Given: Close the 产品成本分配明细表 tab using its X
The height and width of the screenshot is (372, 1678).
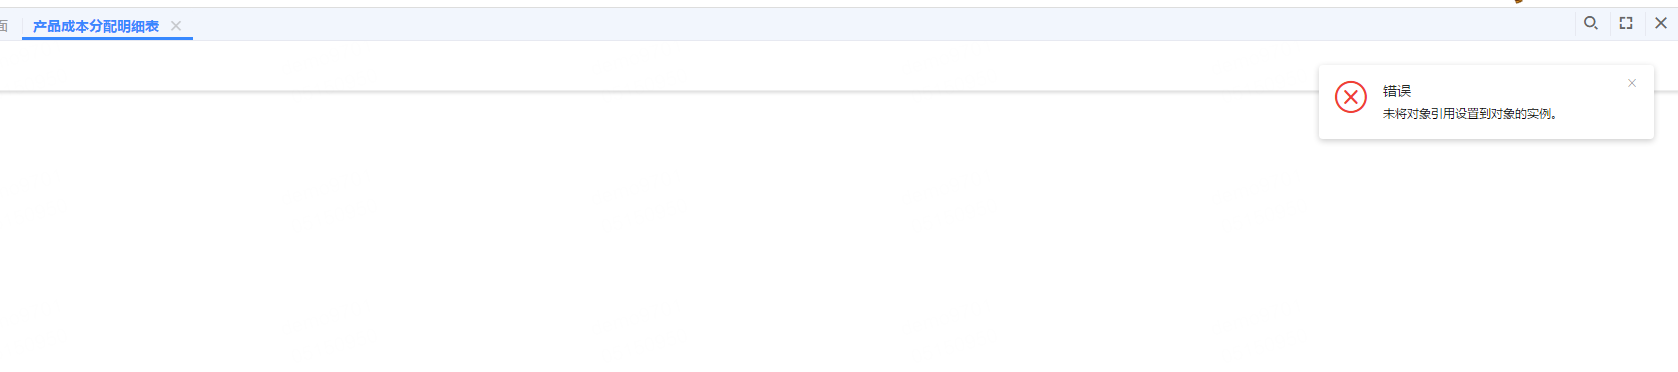Looking at the screenshot, I should pos(176,26).
